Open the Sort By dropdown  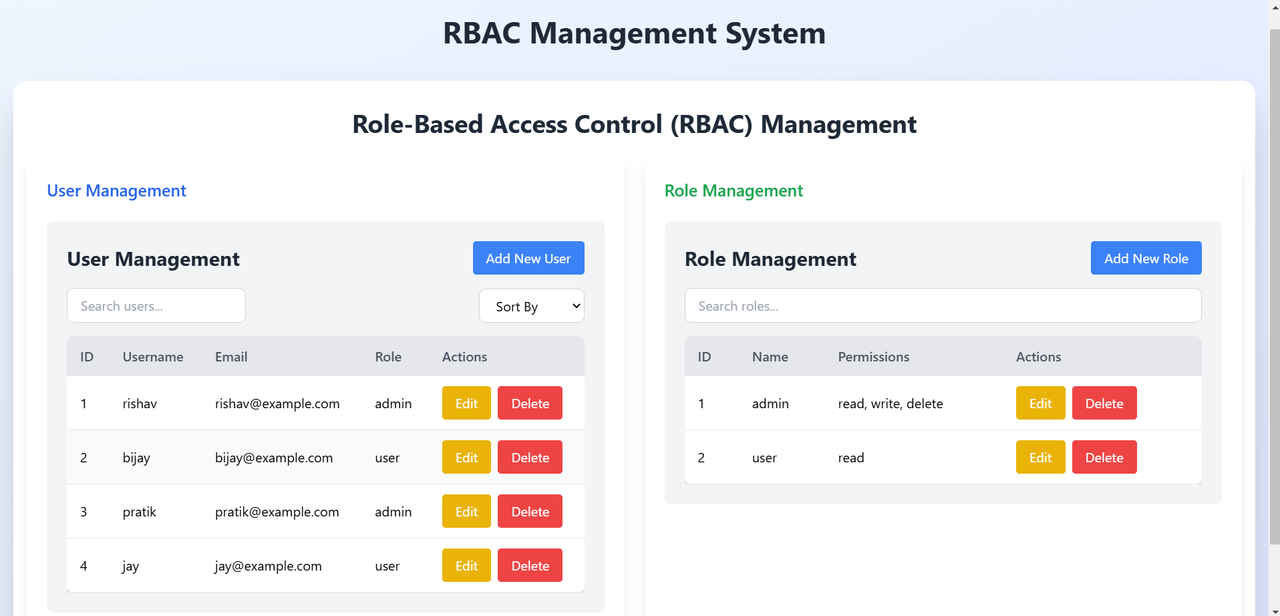[x=531, y=306]
